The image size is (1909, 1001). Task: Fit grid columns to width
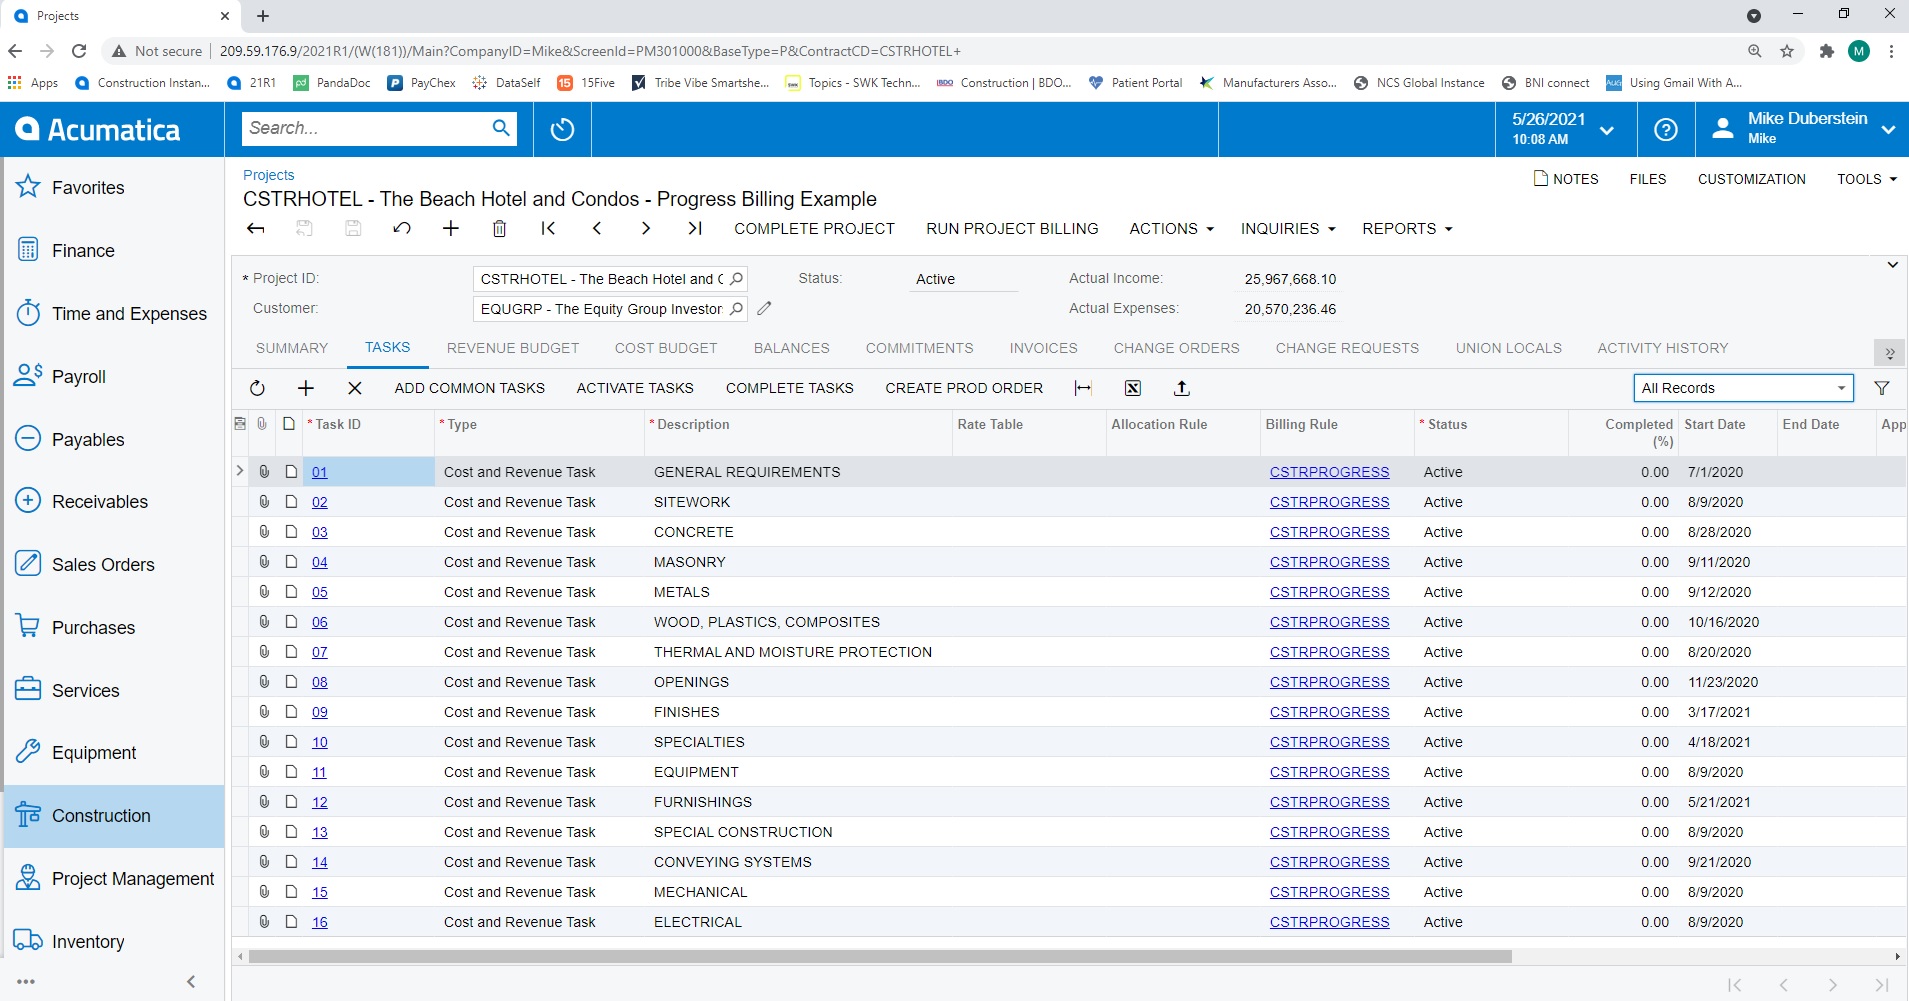coord(1083,388)
